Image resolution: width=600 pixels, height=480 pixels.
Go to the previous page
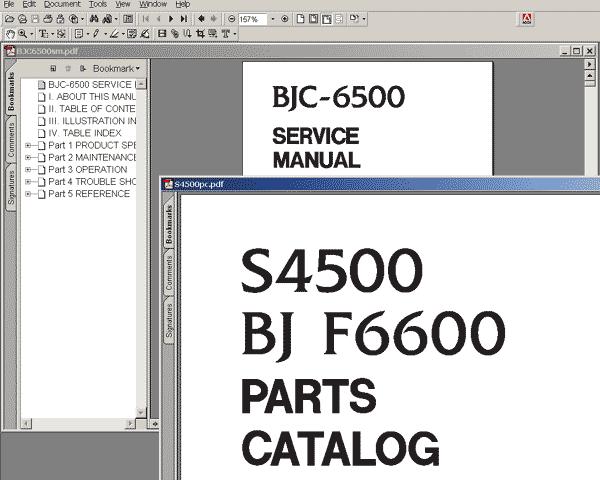tap(158, 19)
